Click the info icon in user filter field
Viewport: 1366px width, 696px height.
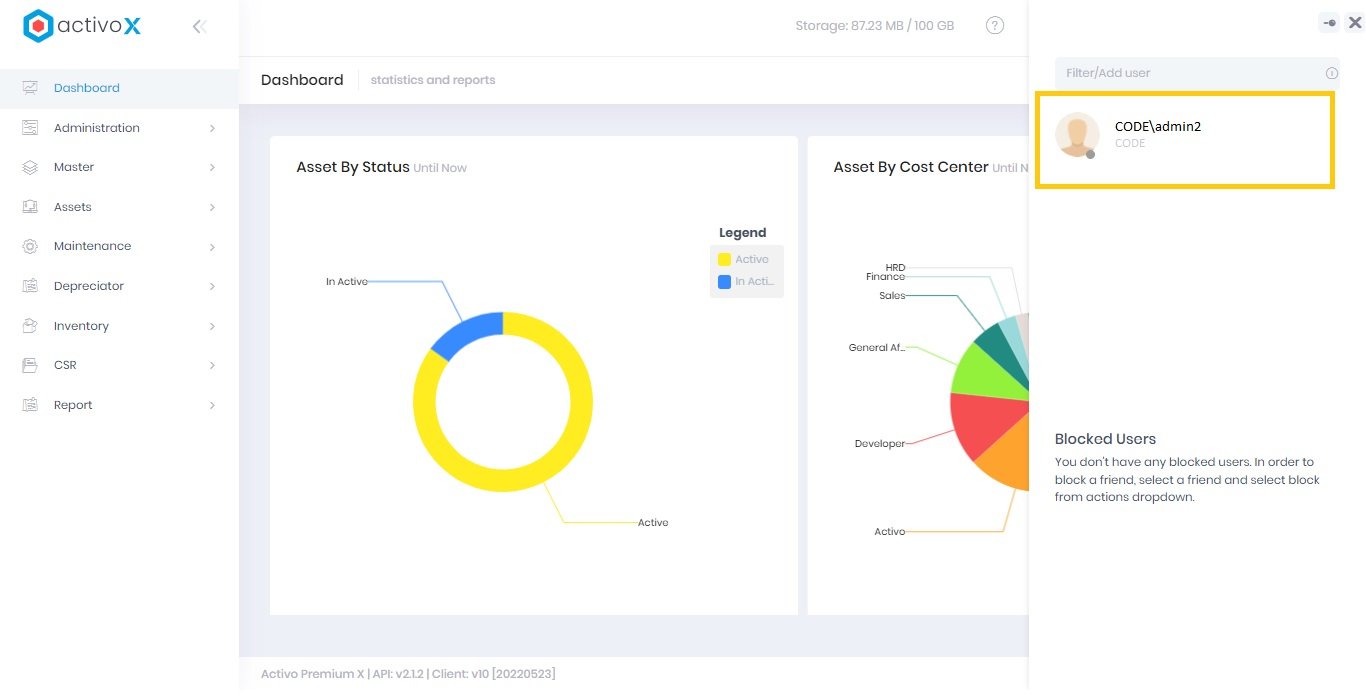point(1331,73)
